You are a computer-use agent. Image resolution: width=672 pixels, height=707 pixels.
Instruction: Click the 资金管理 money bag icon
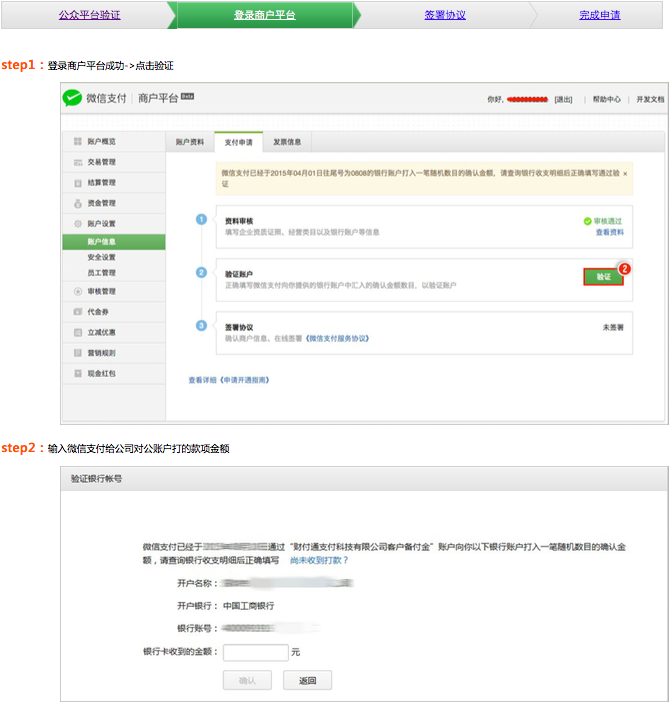pos(78,203)
